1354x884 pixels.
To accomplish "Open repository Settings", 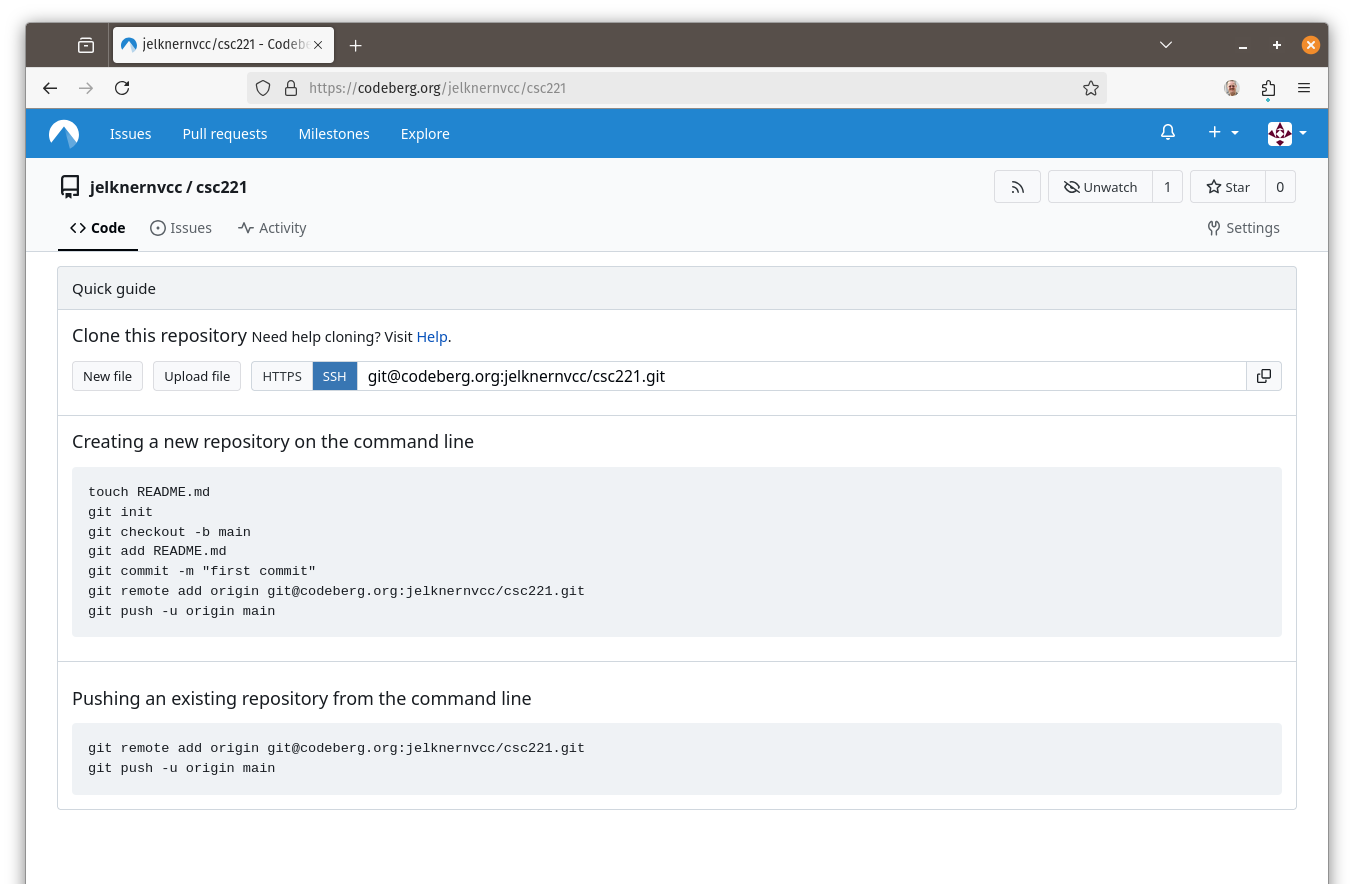I will click(x=1243, y=228).
